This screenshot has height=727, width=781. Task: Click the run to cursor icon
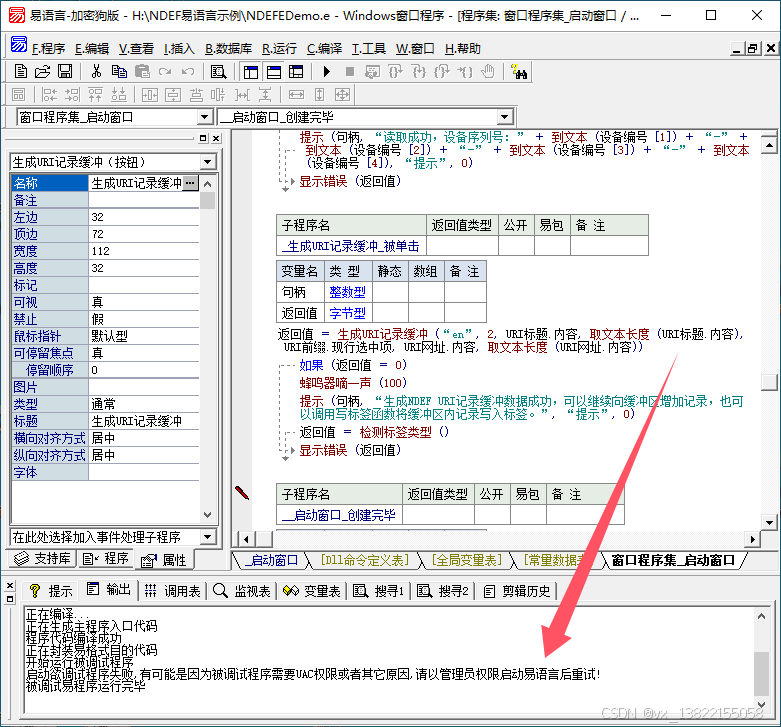[465, 72]
